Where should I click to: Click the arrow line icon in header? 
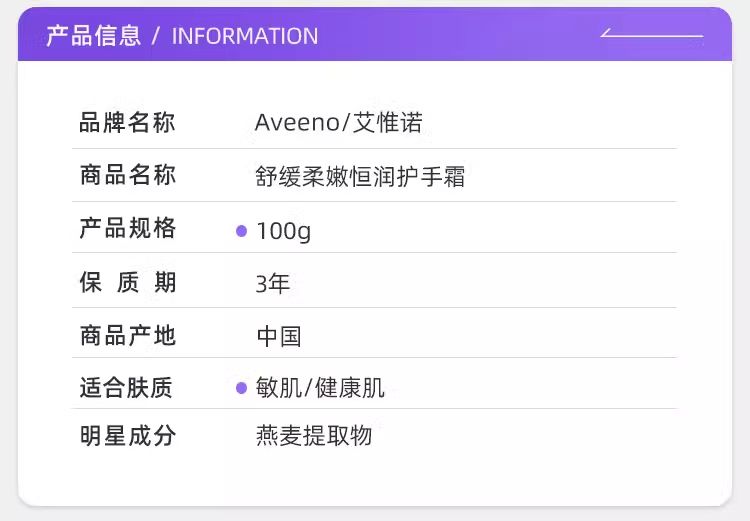(x=651, y=35)
